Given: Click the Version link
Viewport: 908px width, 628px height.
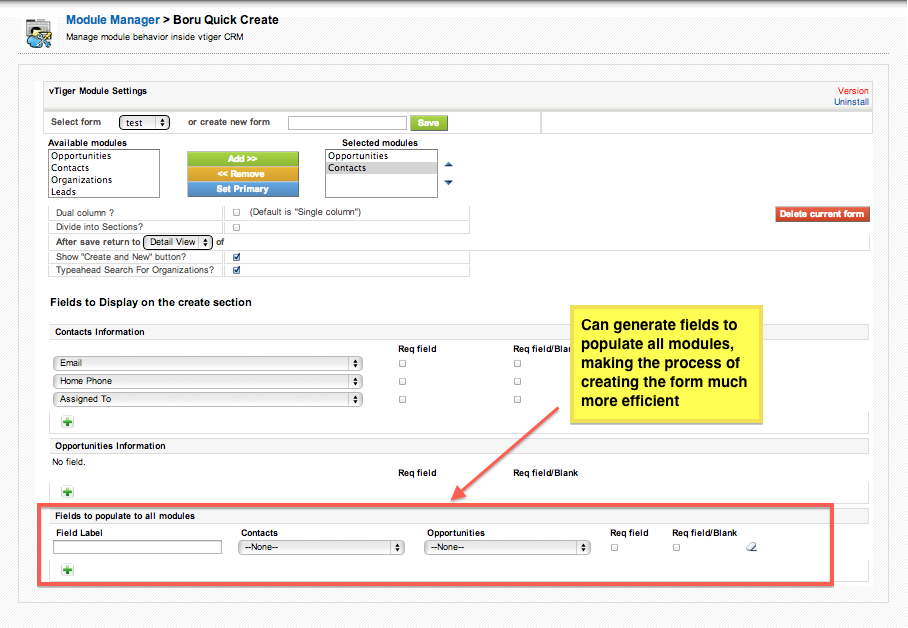Looking at the screenshot, I should [853, 91].
